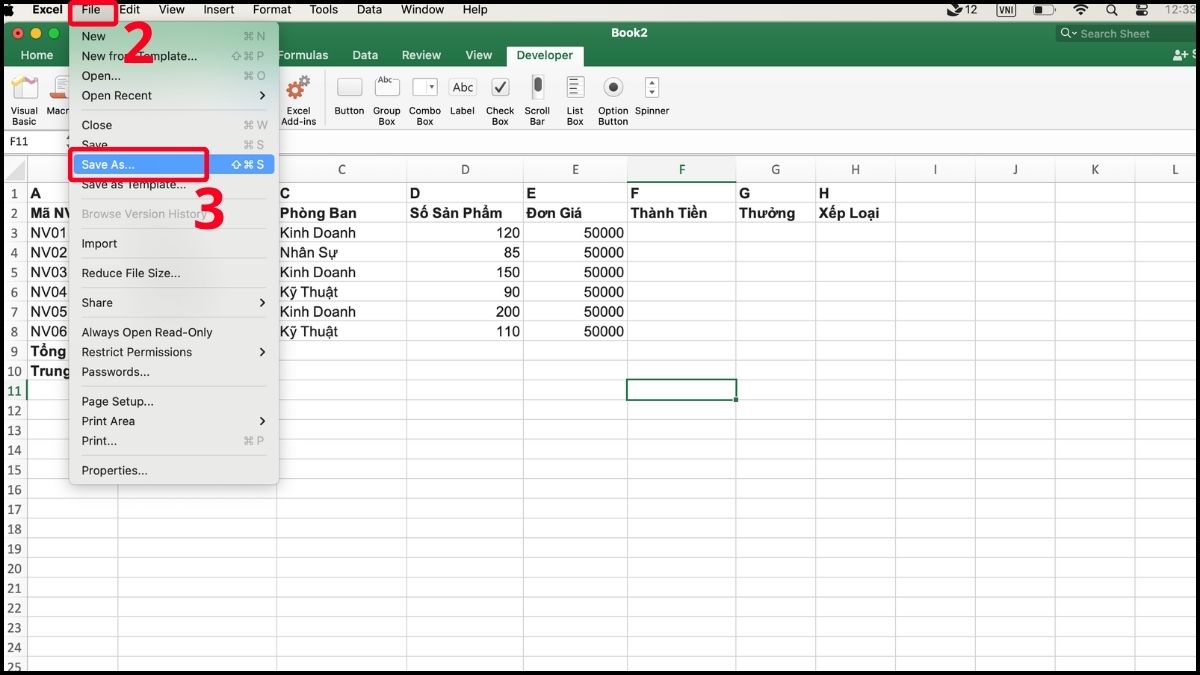1200x675 pixels.
Task: Switch to the Data ribbon tab
Action: pos(365,56)
